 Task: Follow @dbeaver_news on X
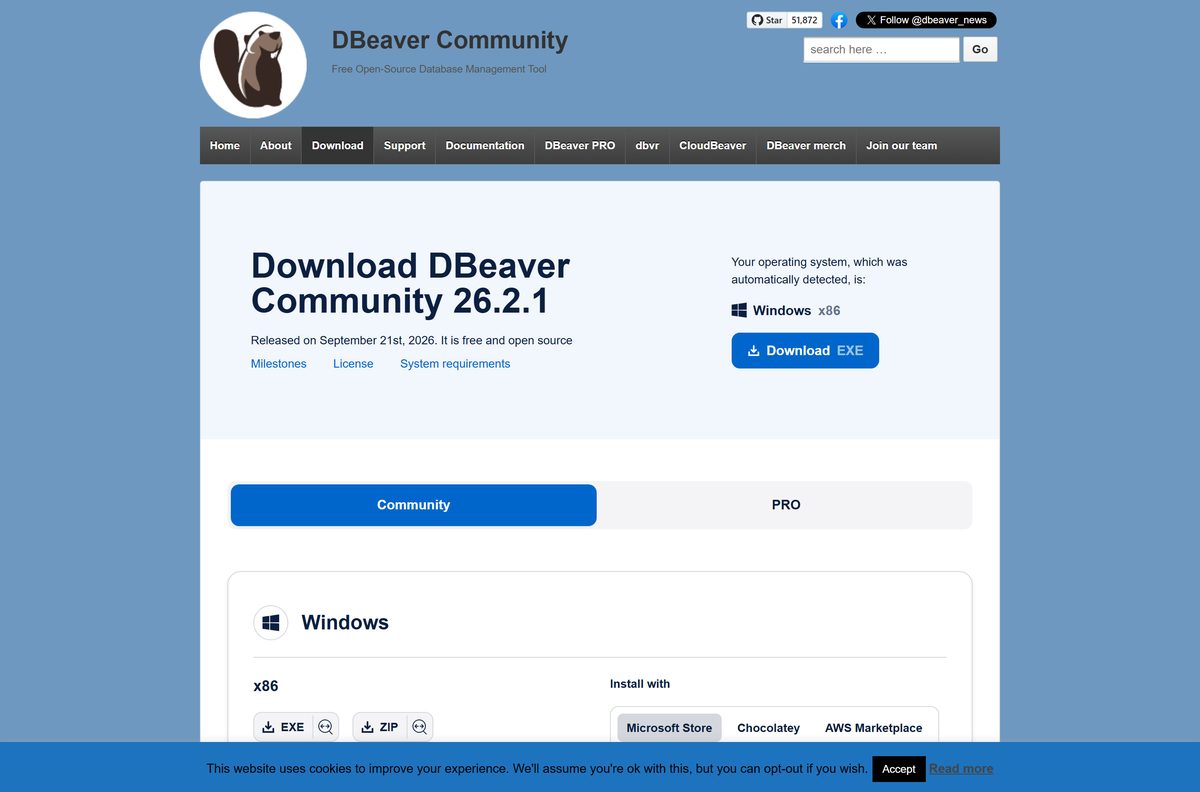926,20
